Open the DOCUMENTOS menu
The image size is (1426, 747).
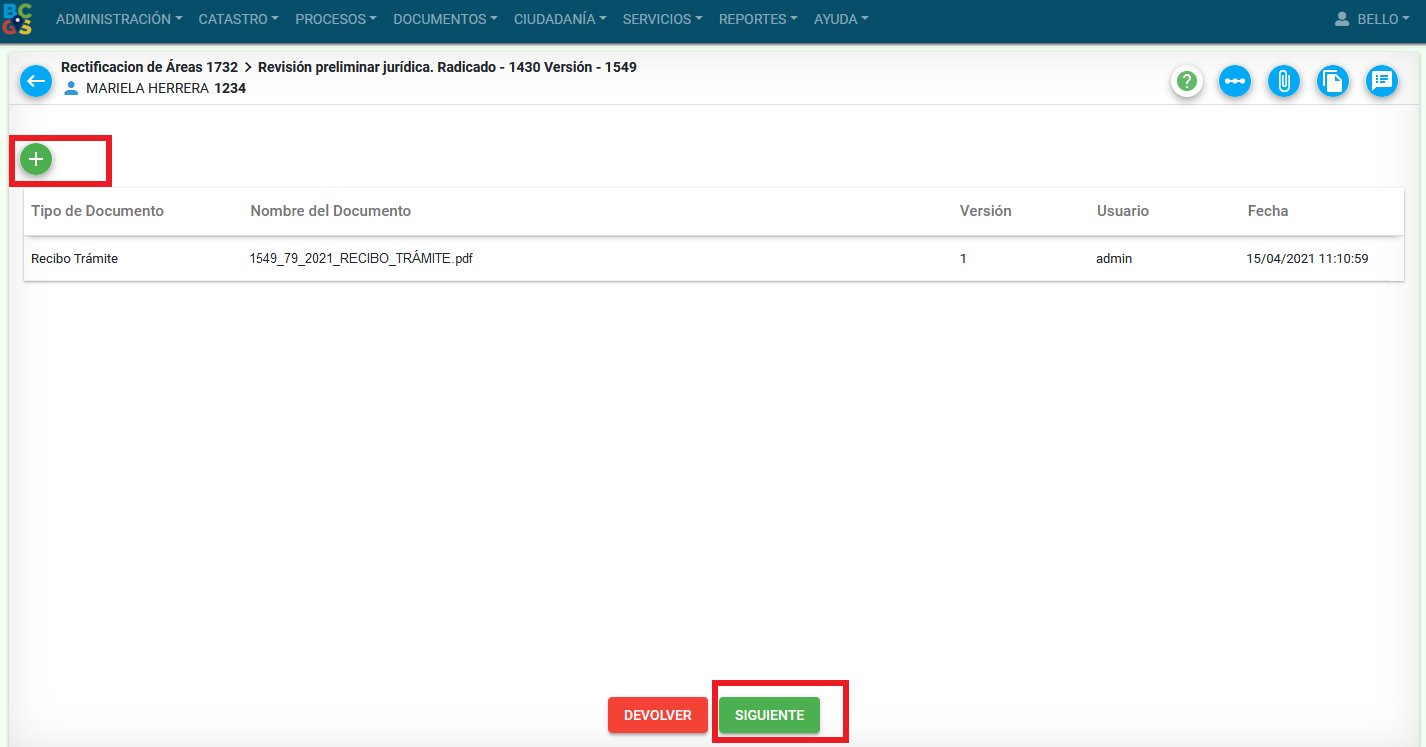point(445,19)
